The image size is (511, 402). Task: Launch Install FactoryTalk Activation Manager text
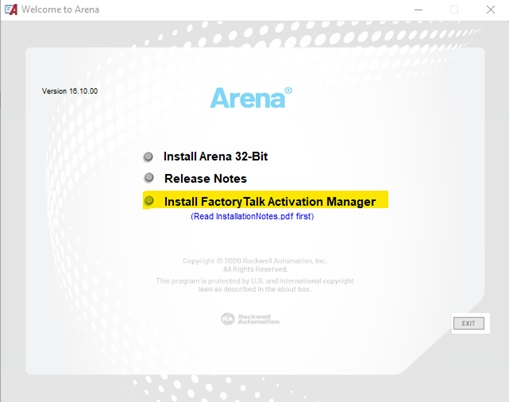coord(270,201)
